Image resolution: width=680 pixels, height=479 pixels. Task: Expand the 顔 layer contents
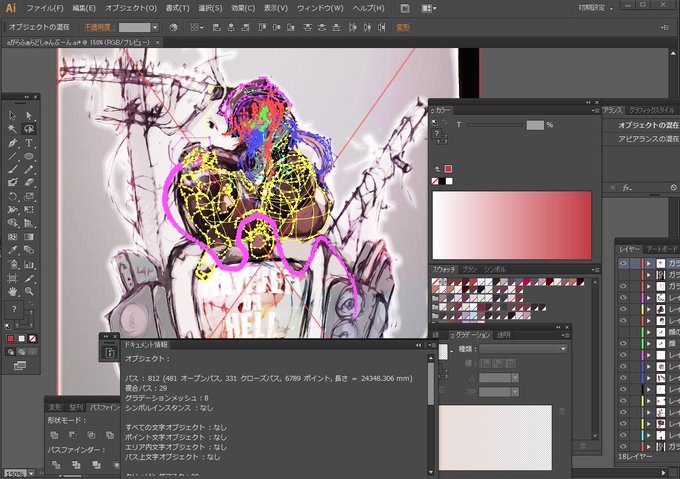[649, 343]
